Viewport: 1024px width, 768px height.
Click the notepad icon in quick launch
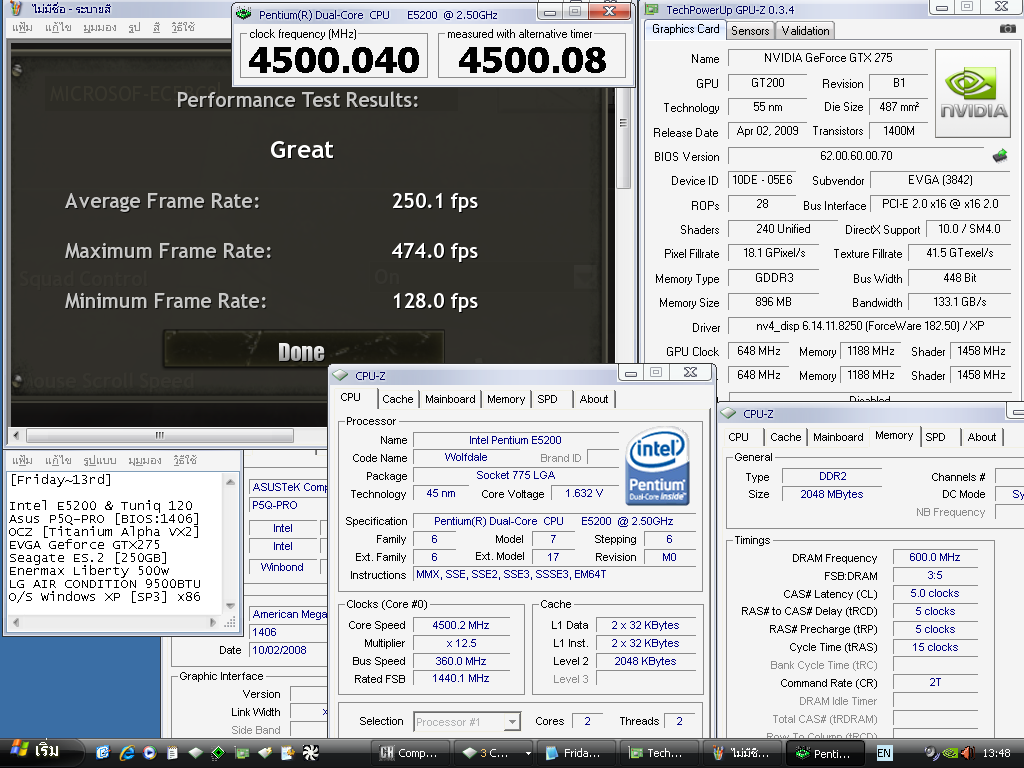pos(172,753)
